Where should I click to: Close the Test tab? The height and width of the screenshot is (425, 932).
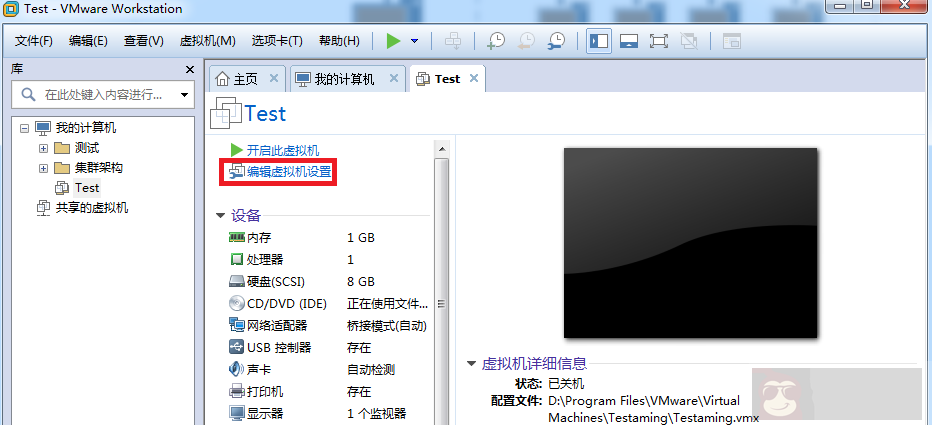pos(474,78)
